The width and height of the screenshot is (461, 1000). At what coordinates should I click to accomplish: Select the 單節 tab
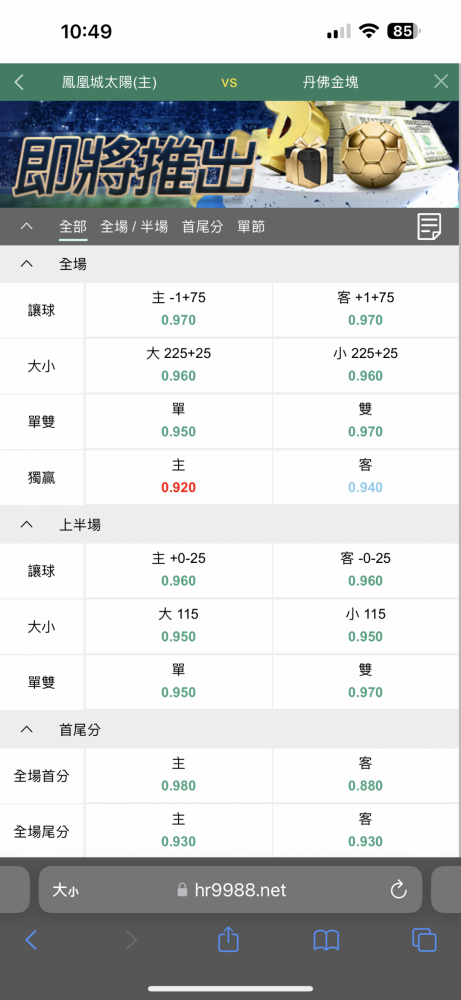pos(251,226)
